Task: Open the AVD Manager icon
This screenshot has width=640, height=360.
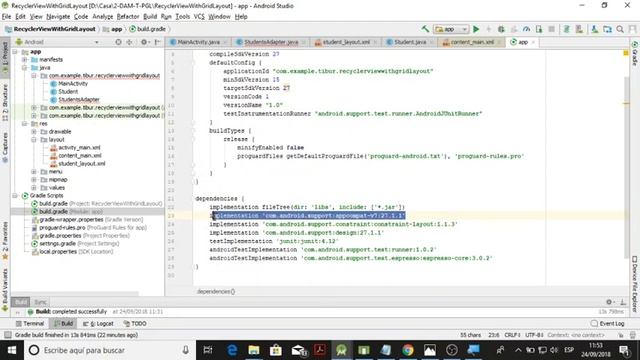Action: click(x=579, y=29)
